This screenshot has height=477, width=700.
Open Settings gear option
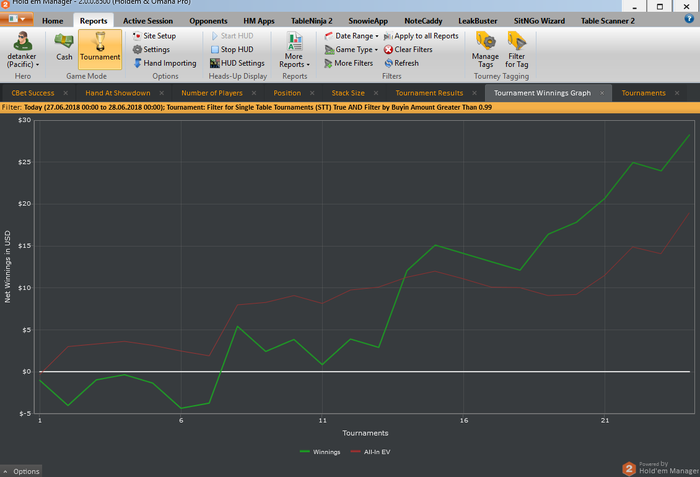coord(151,49)
